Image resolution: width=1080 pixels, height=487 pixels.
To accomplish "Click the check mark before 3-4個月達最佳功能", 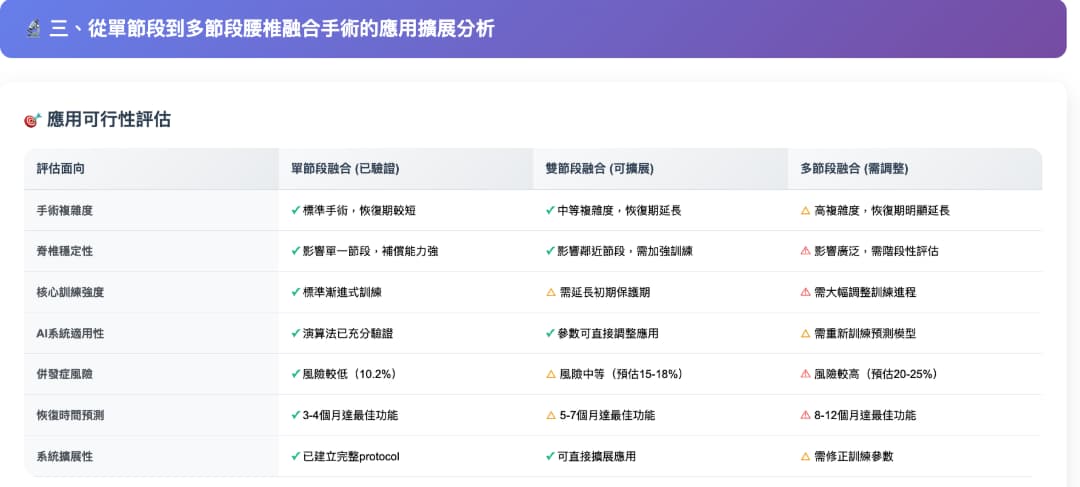I will click(295, 415).
